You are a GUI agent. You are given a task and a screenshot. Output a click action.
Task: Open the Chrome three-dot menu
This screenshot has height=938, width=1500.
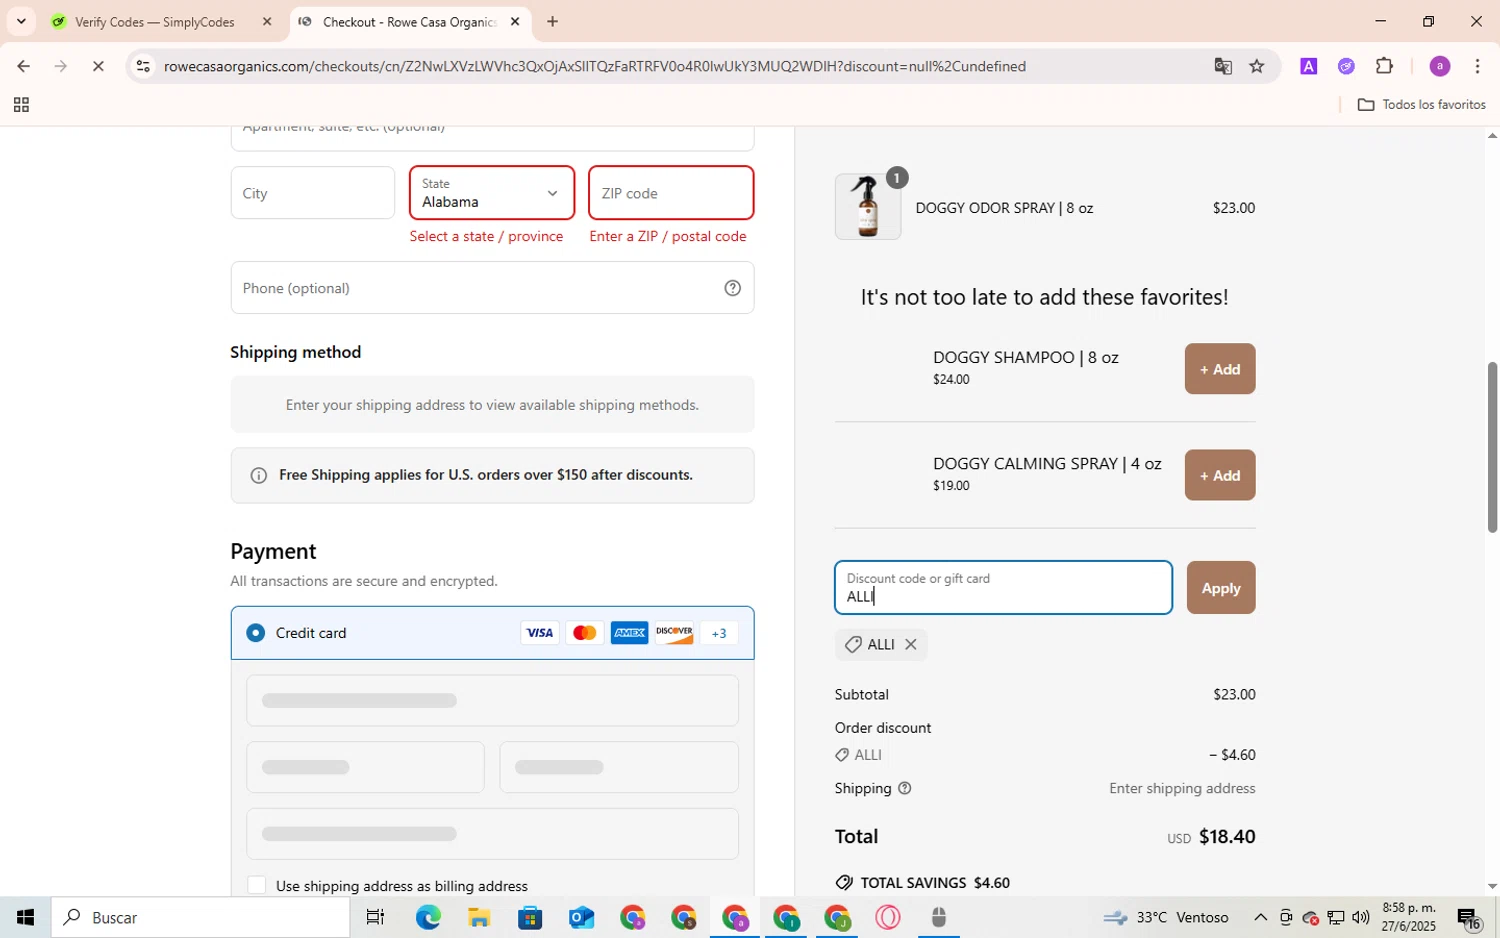point(1477,66)
